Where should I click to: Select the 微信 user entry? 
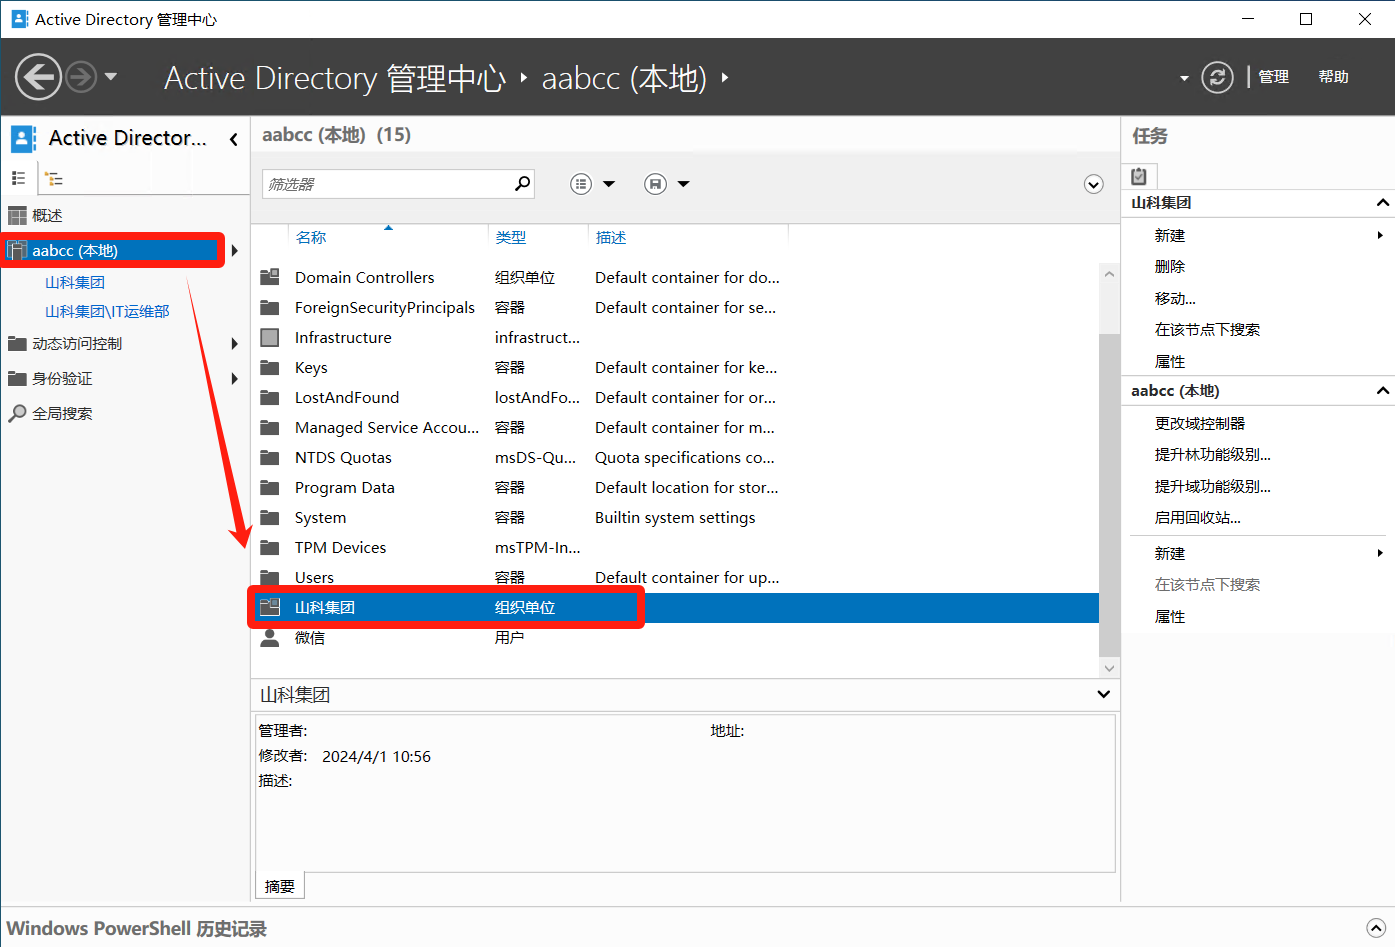[310, 638]
